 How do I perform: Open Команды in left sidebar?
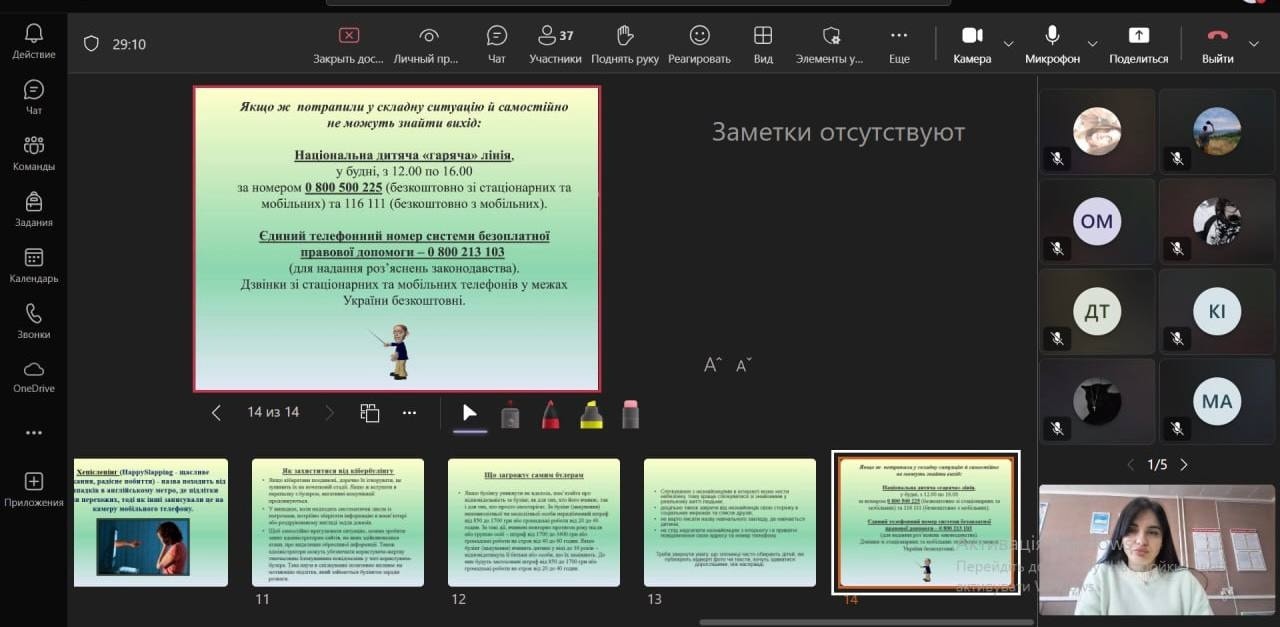click(x=34, y=153)
